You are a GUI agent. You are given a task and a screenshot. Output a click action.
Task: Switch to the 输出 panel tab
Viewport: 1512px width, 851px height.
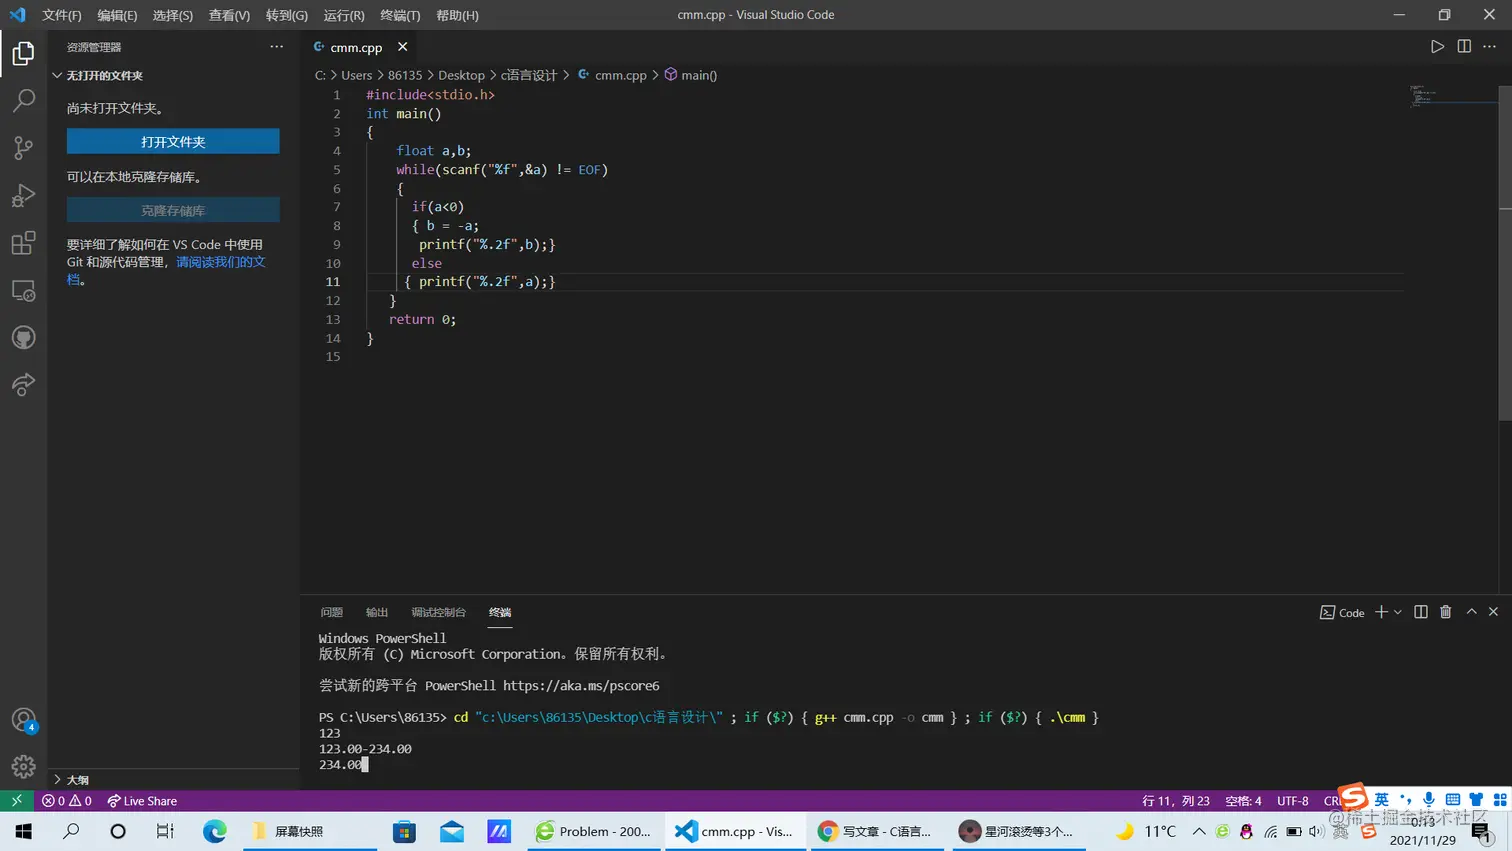(x=377, y=612)
